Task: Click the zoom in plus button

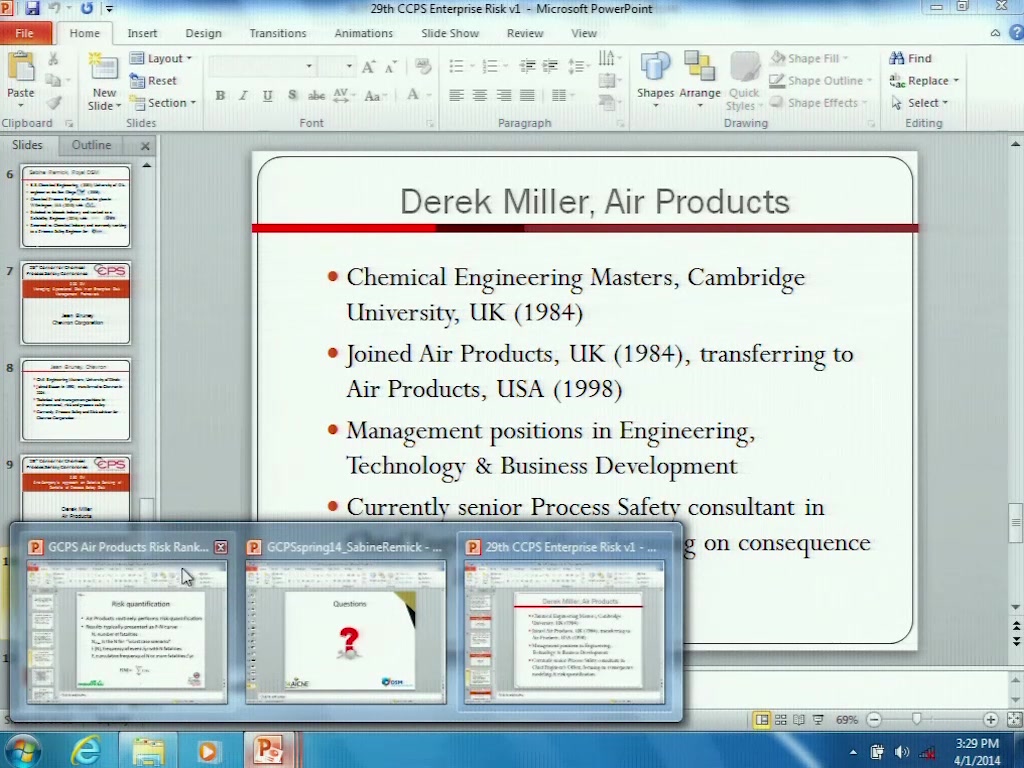Action: (x=990, y=720)
